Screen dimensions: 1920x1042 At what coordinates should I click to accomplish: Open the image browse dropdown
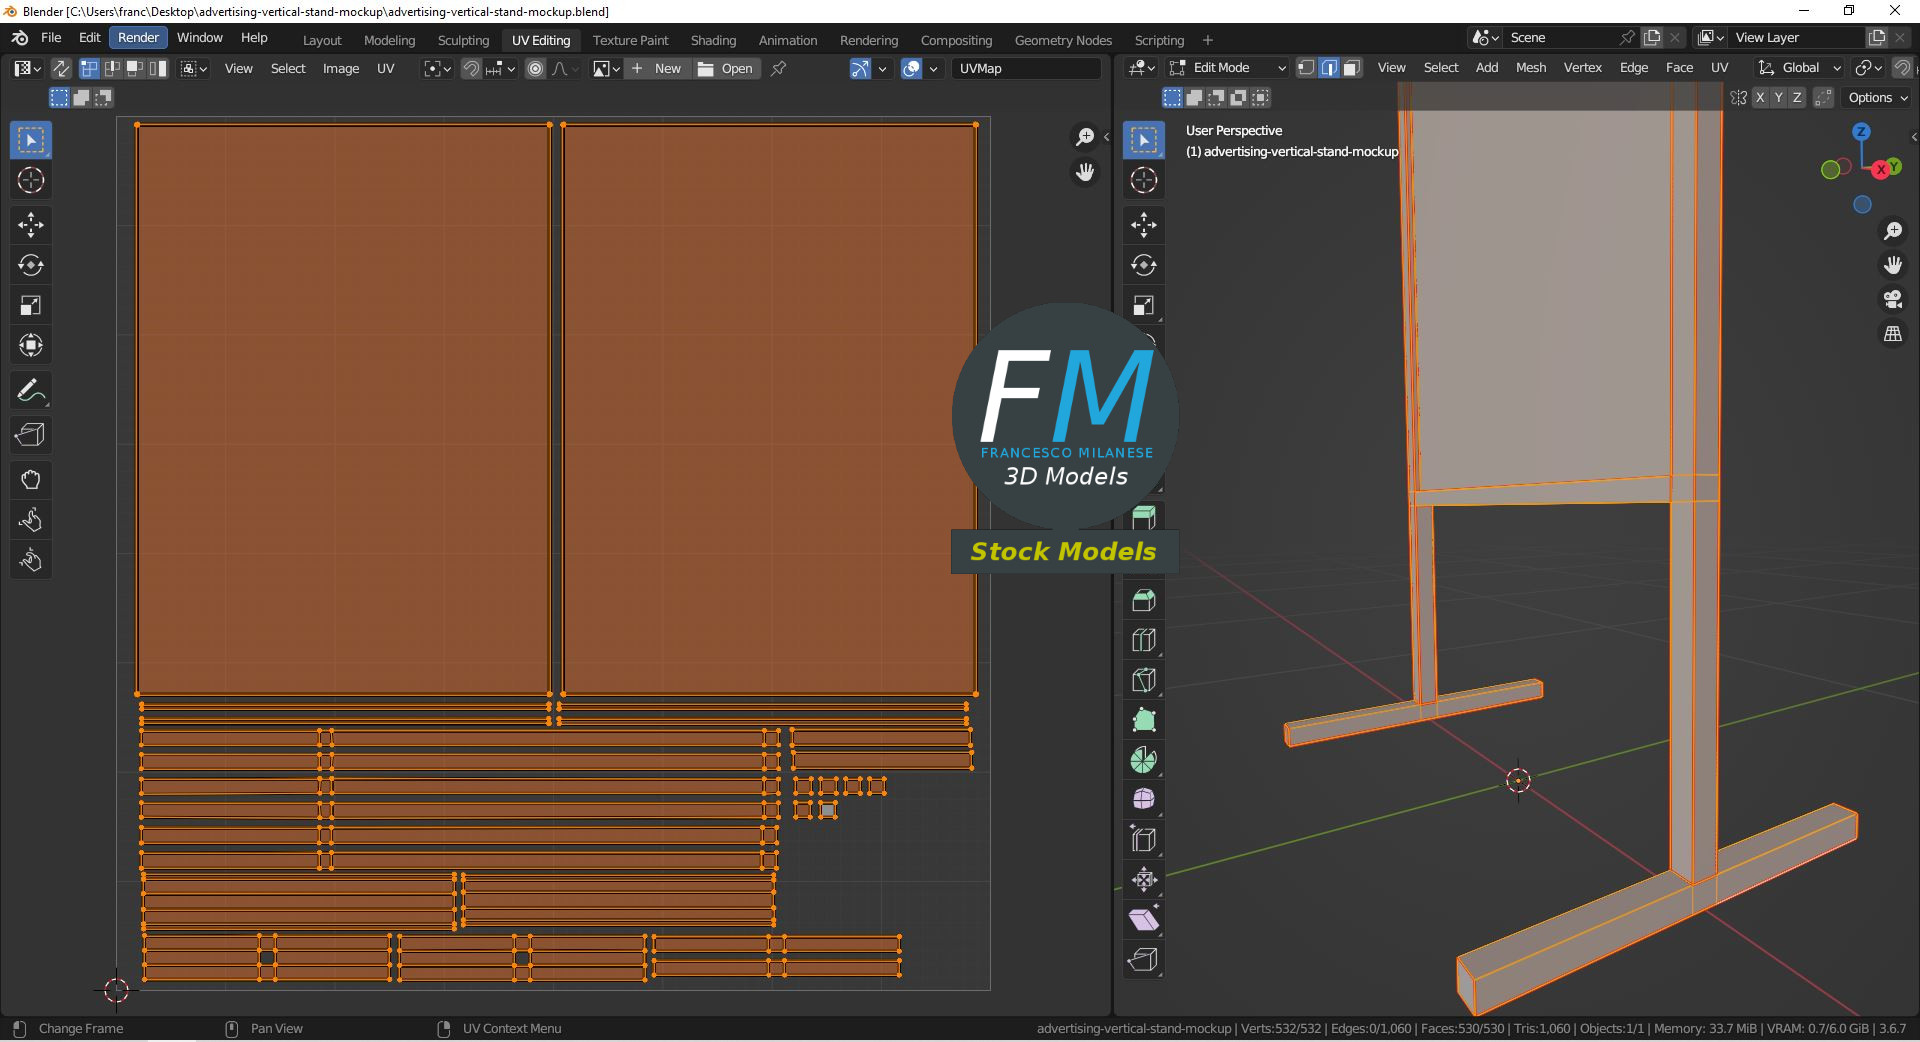click(607, 68)
